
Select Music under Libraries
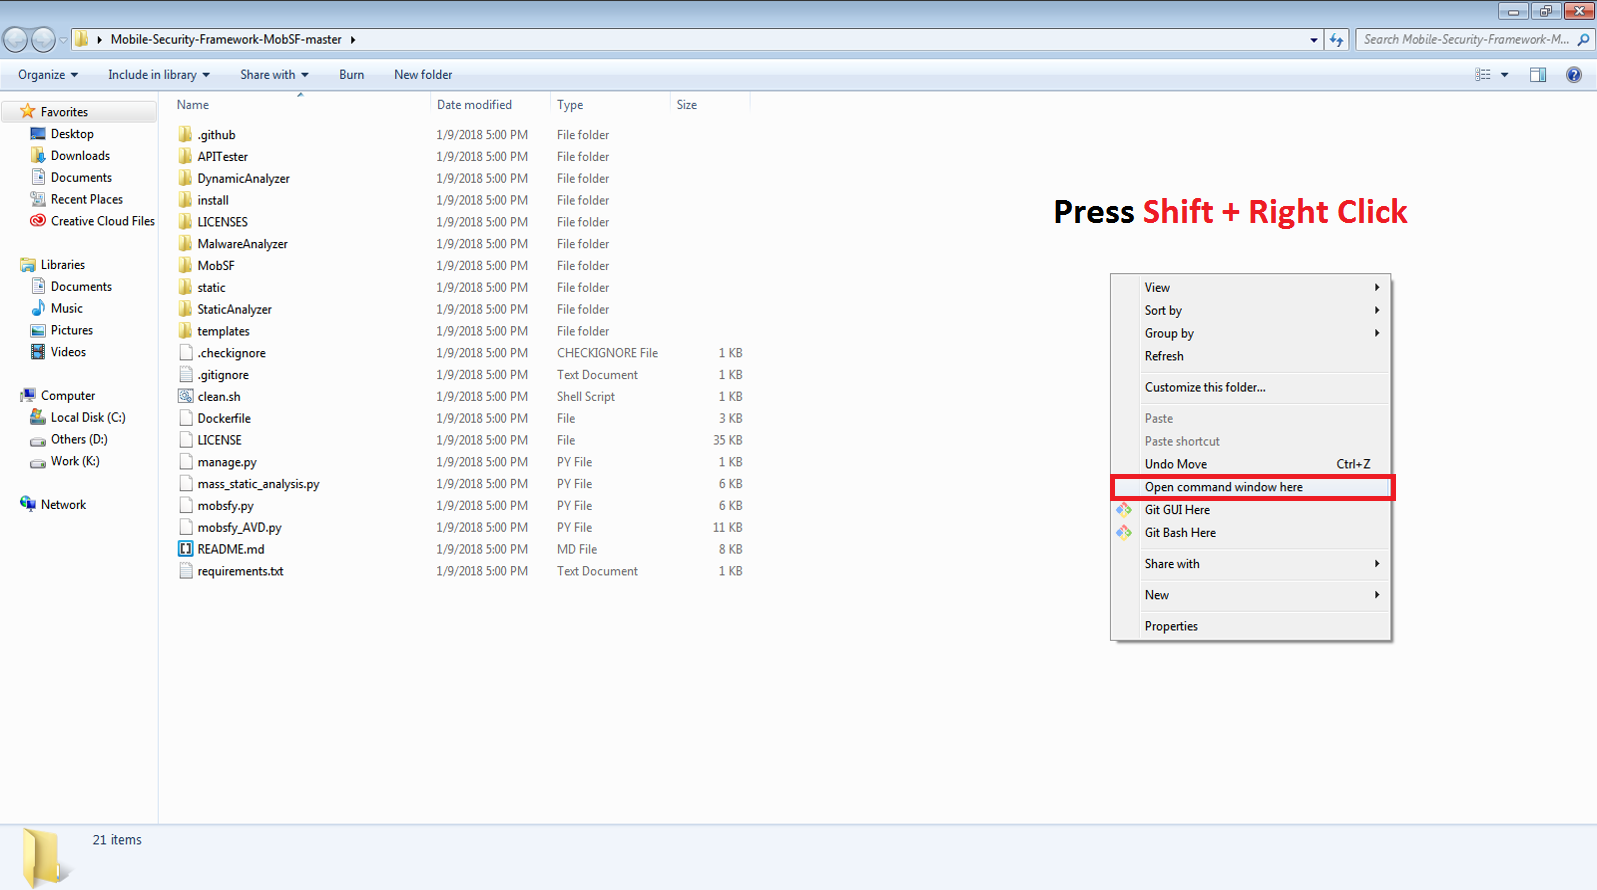tap(67, 308)
